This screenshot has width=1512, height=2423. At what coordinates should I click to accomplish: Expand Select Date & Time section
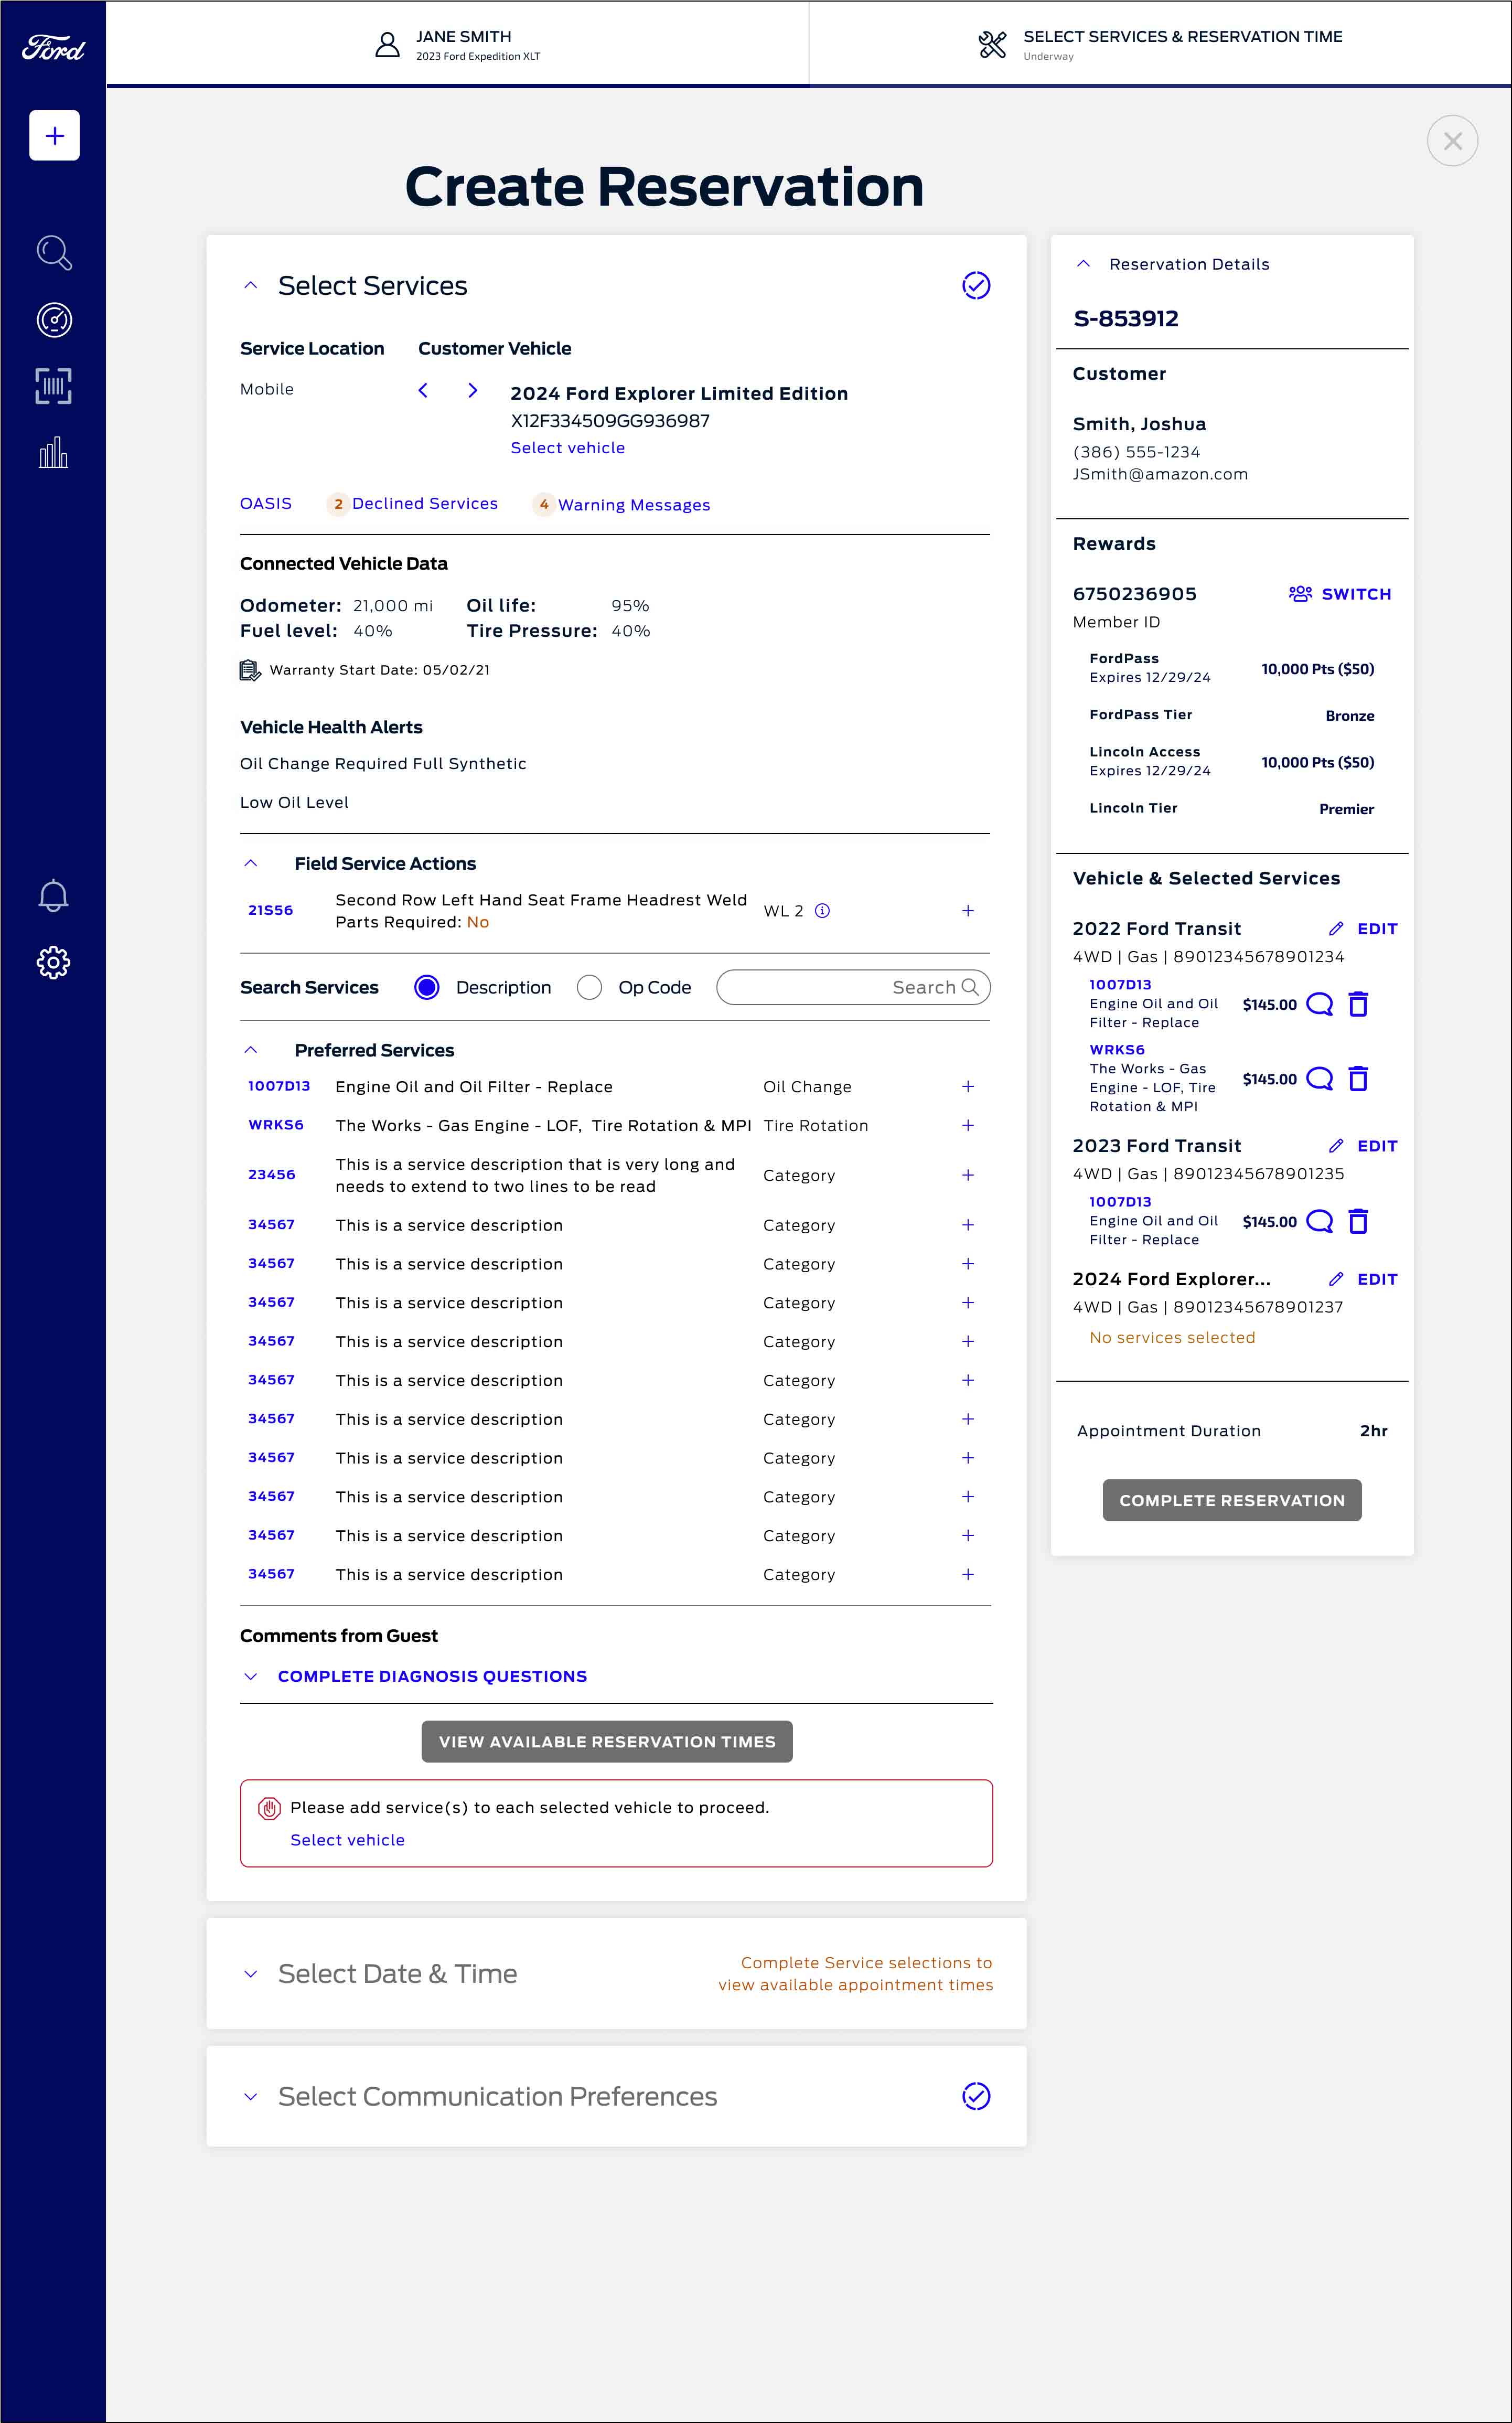pyautogui.click(x=251, y=1974)
